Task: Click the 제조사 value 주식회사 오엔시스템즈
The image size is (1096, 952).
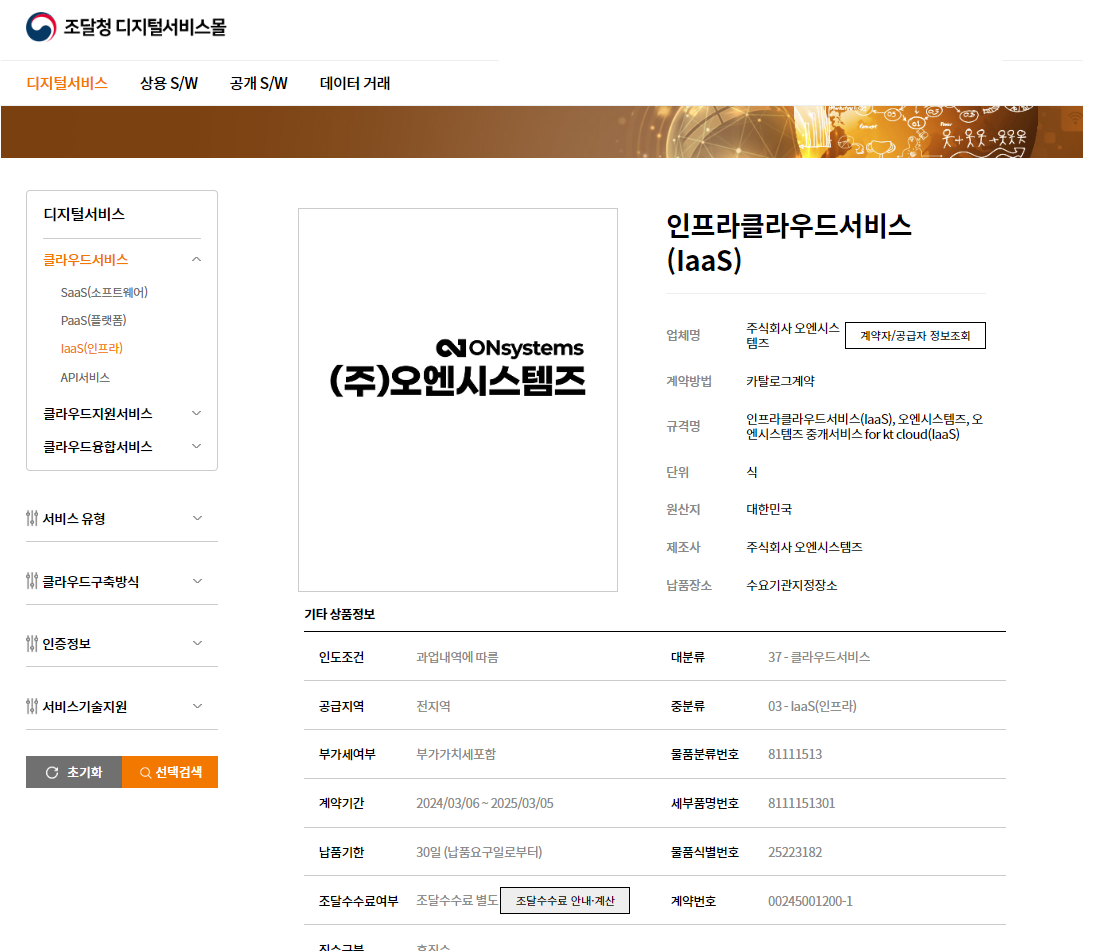Action: click(x=804, y=547)
